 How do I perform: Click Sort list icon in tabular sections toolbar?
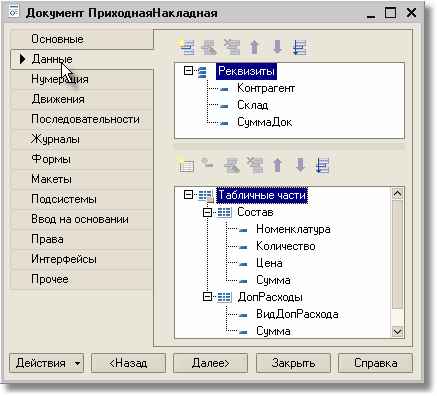pyautogui.click(x=323, y=165)
